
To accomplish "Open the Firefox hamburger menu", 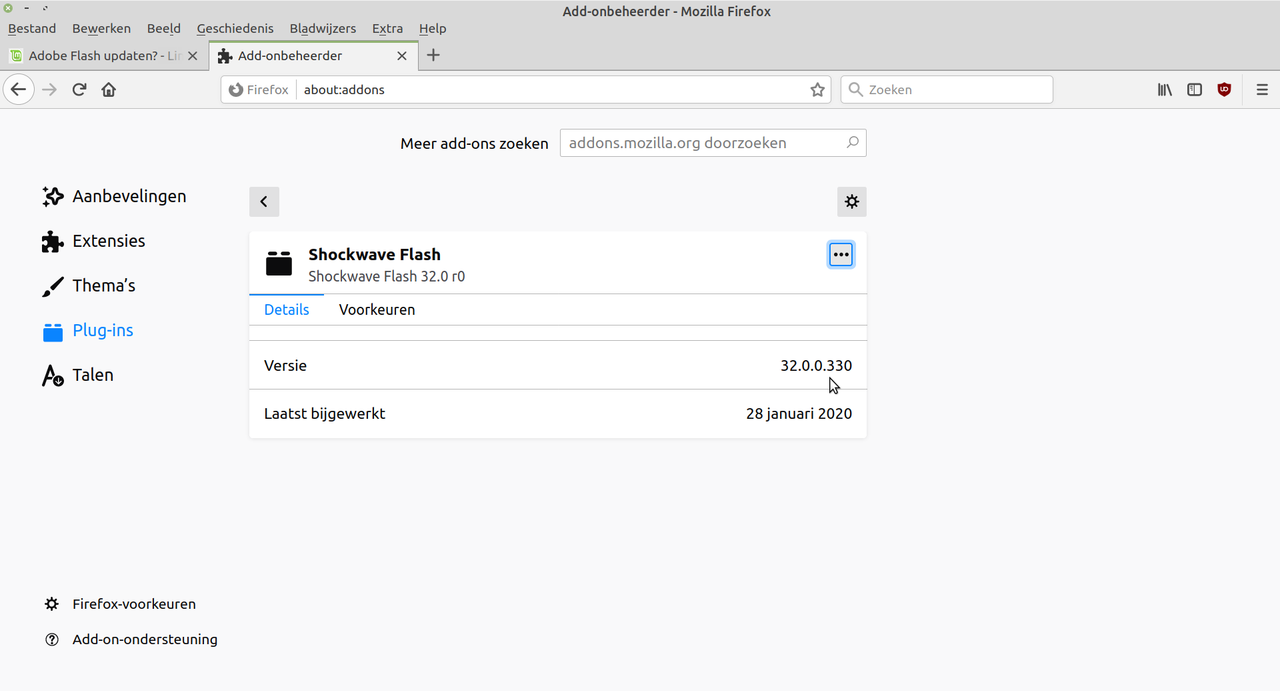I will tap(1262, 89).
